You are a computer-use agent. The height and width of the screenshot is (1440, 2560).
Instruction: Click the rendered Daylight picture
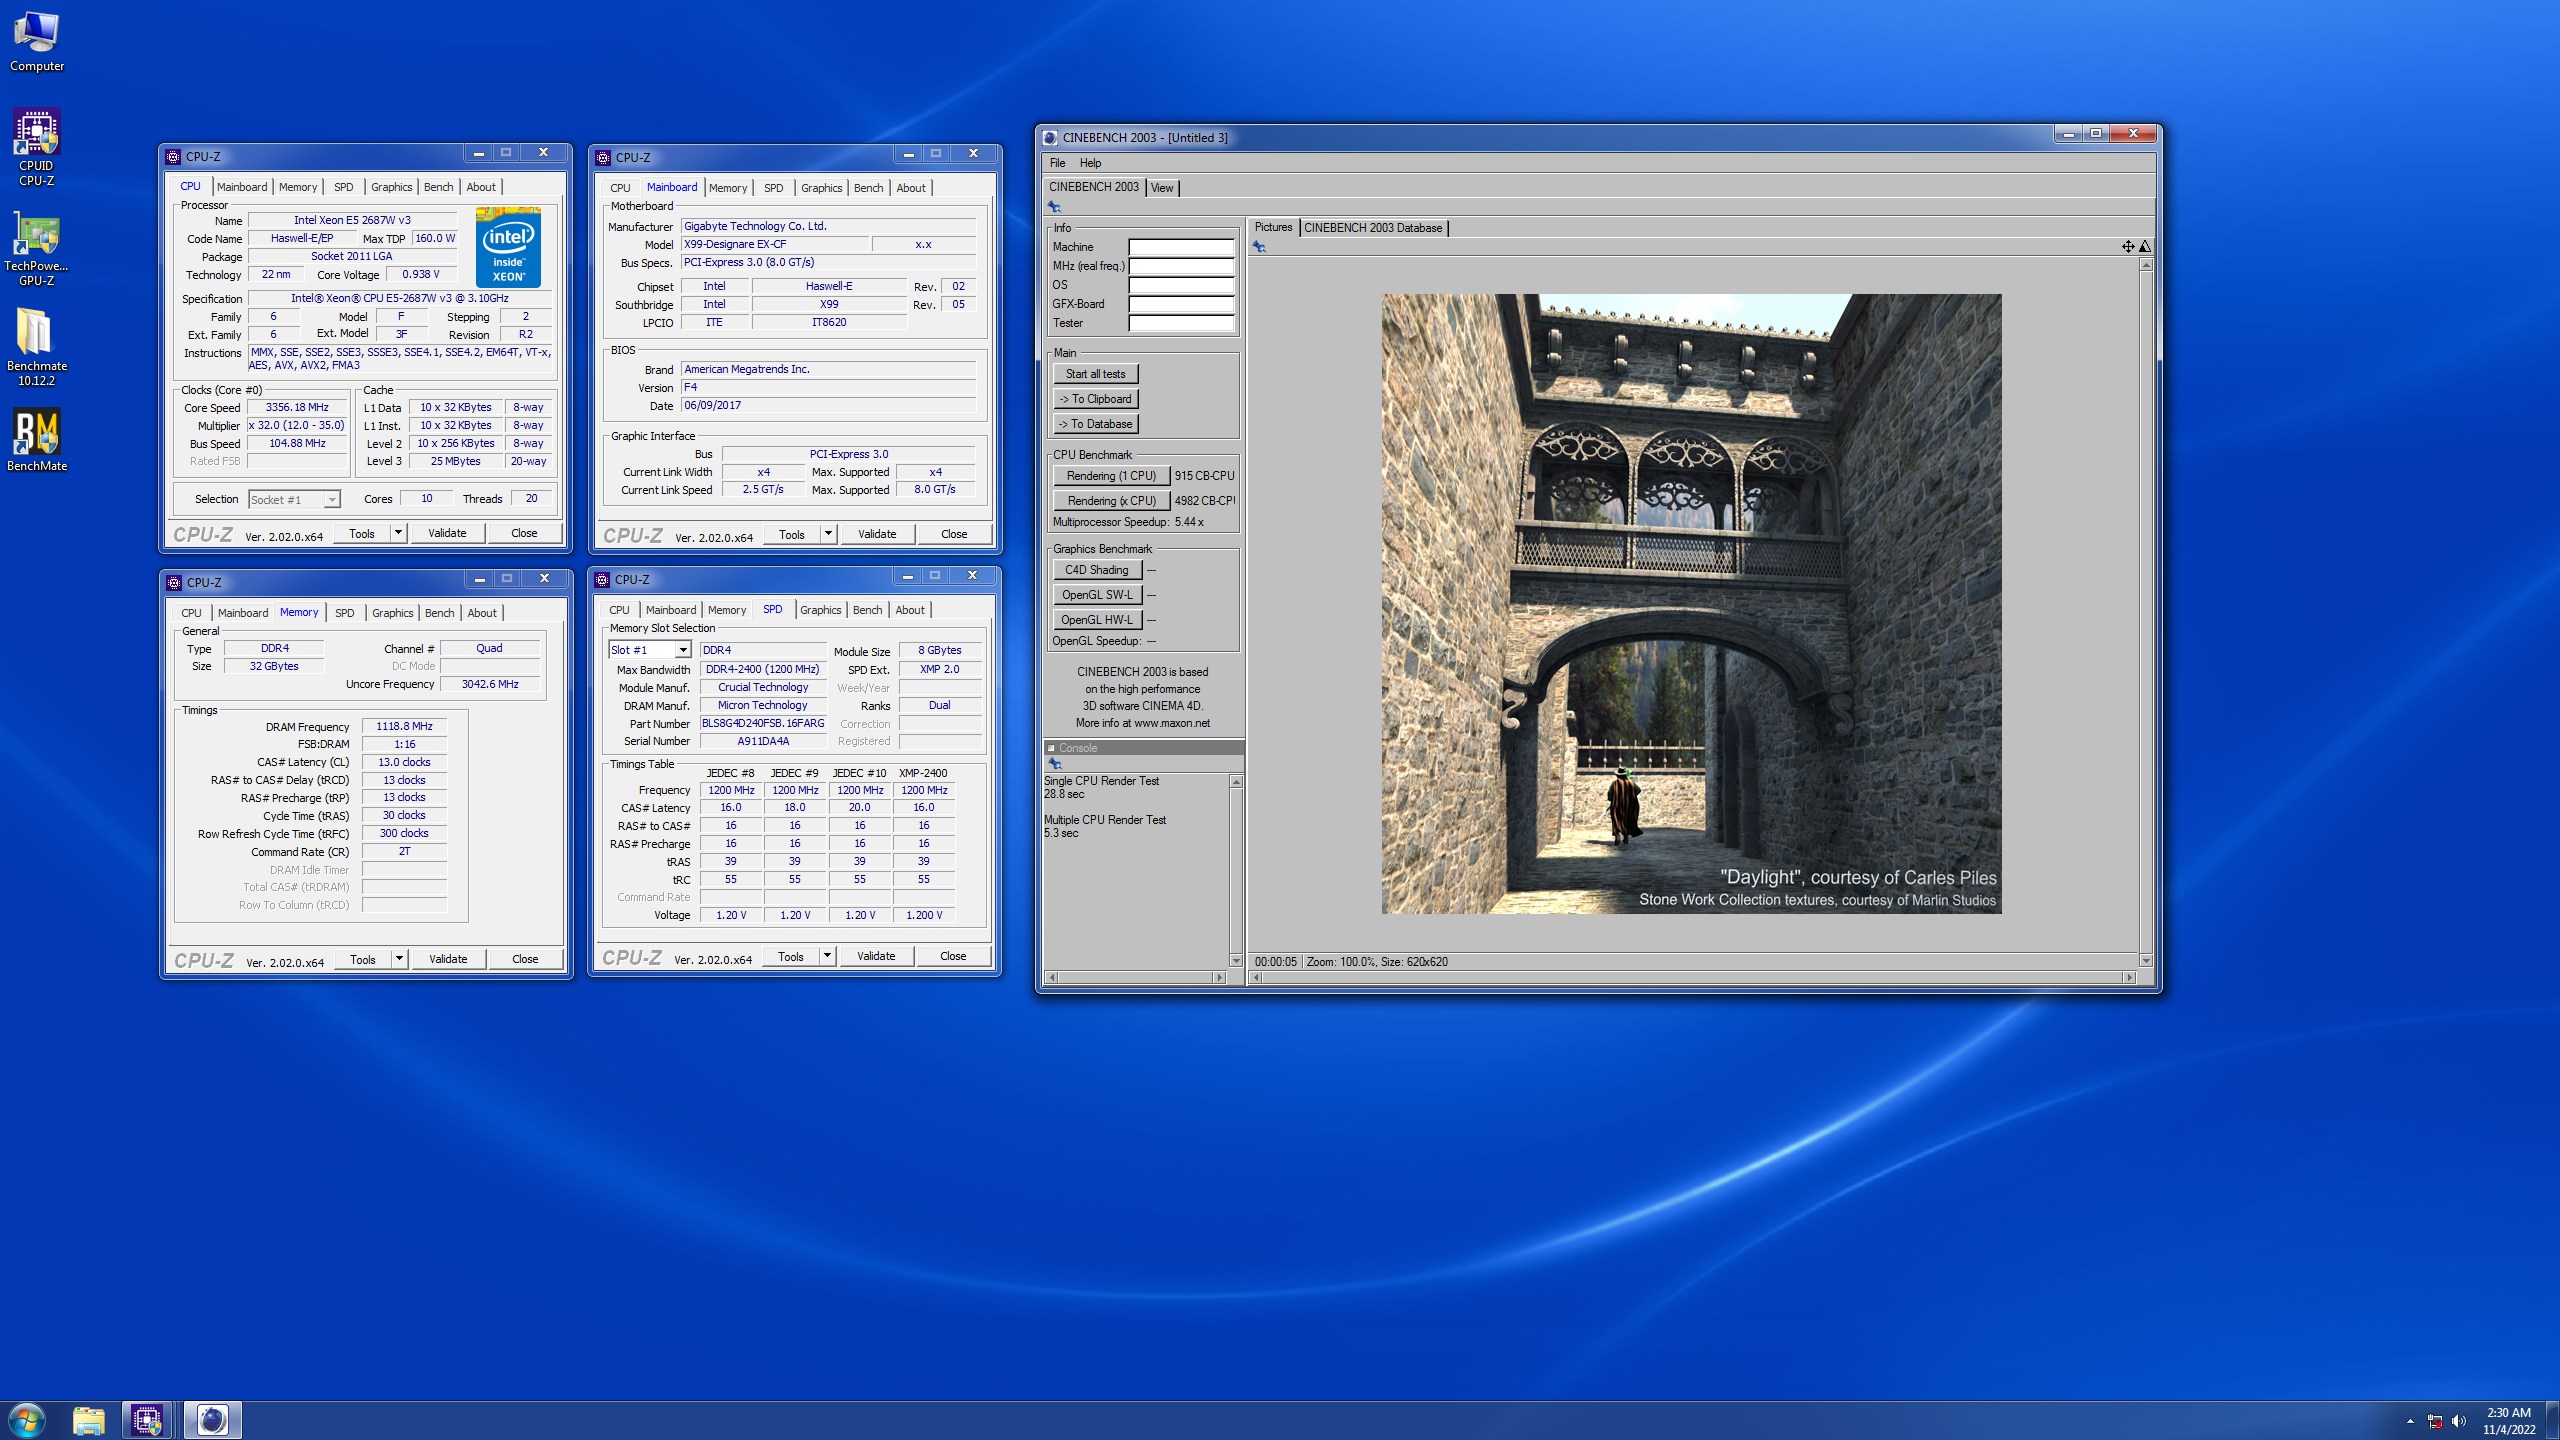[x=1691, y=603]
